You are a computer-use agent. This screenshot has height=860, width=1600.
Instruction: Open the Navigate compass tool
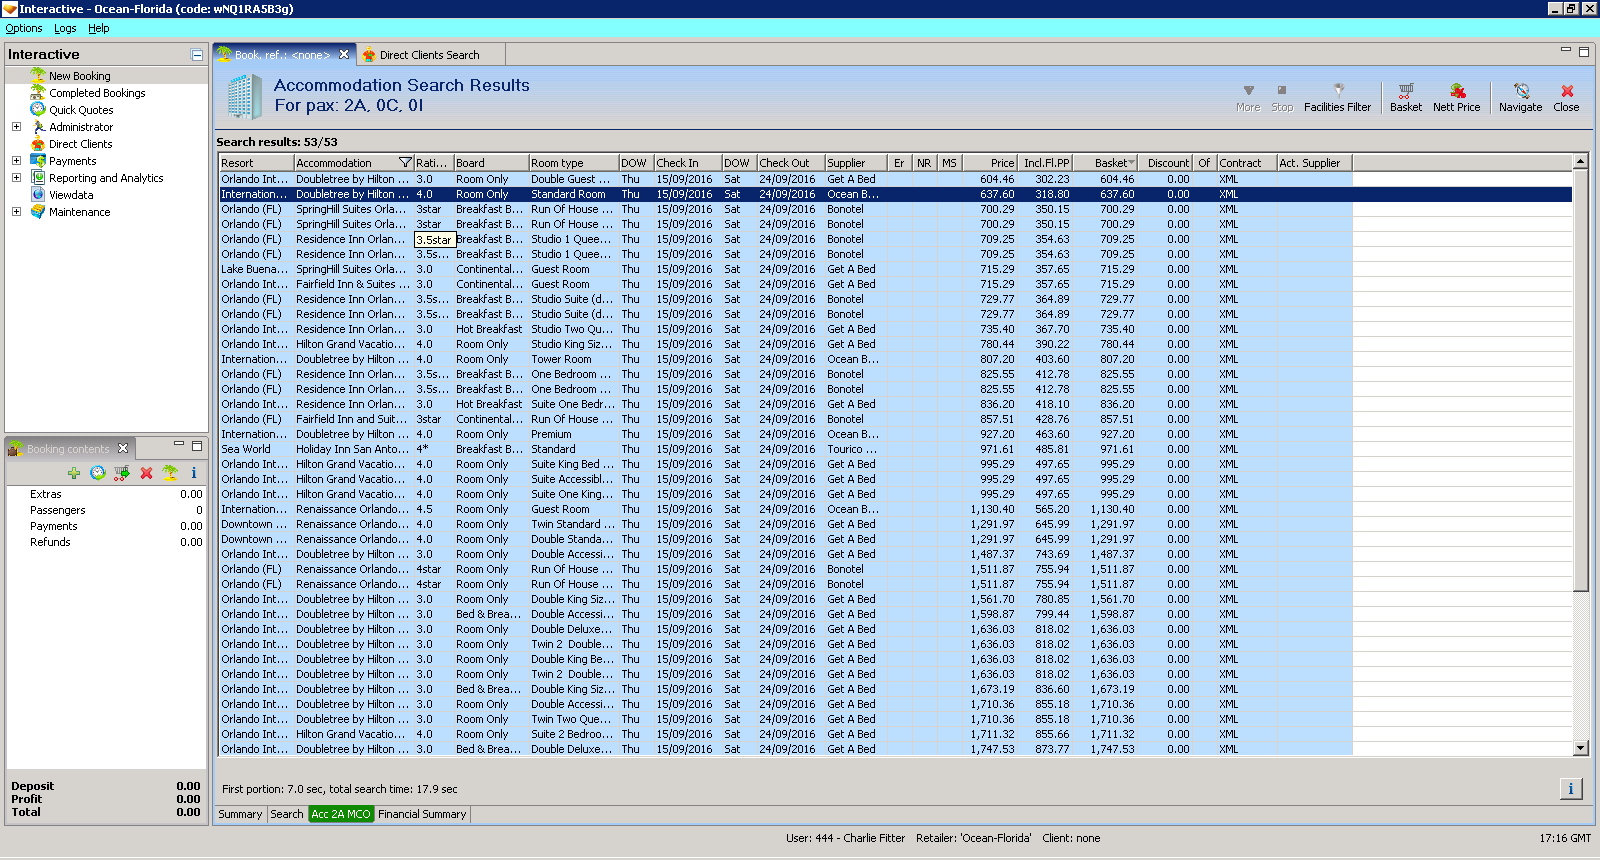(1520, 97)
